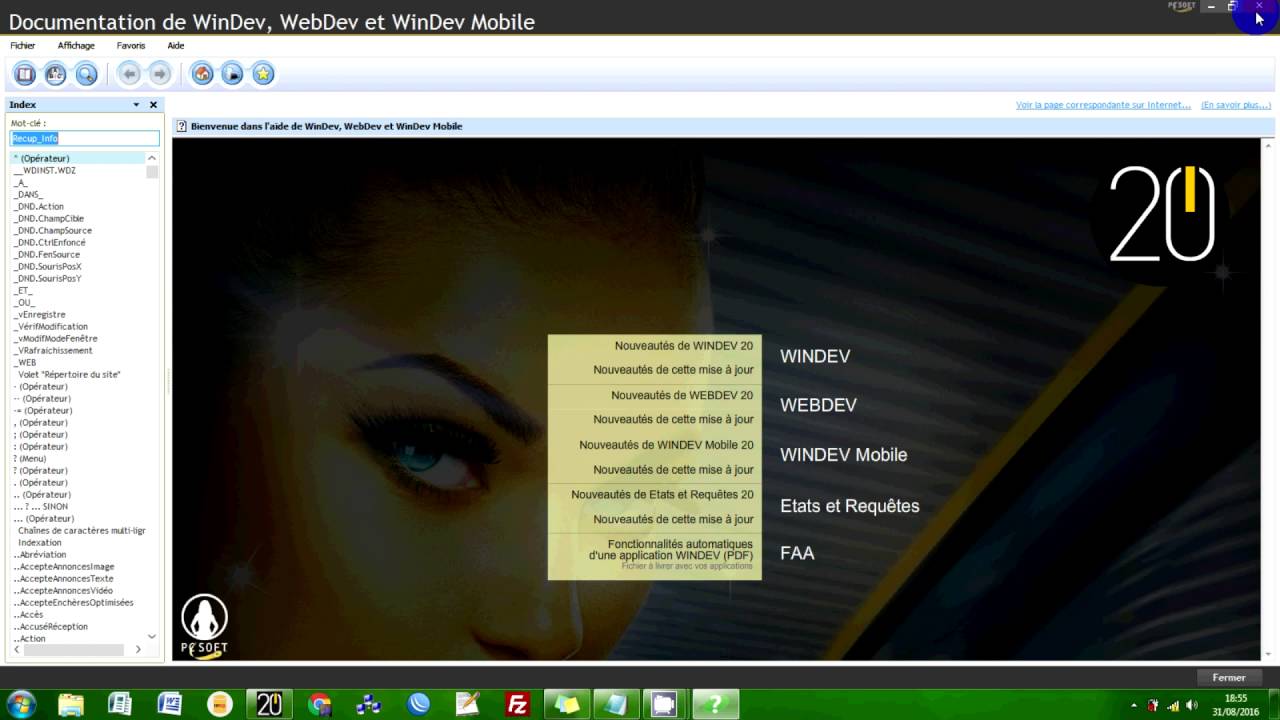Select 'Indexation' index entry
1280x720 pixels.
pyautogui.click(x=39, y=542)
